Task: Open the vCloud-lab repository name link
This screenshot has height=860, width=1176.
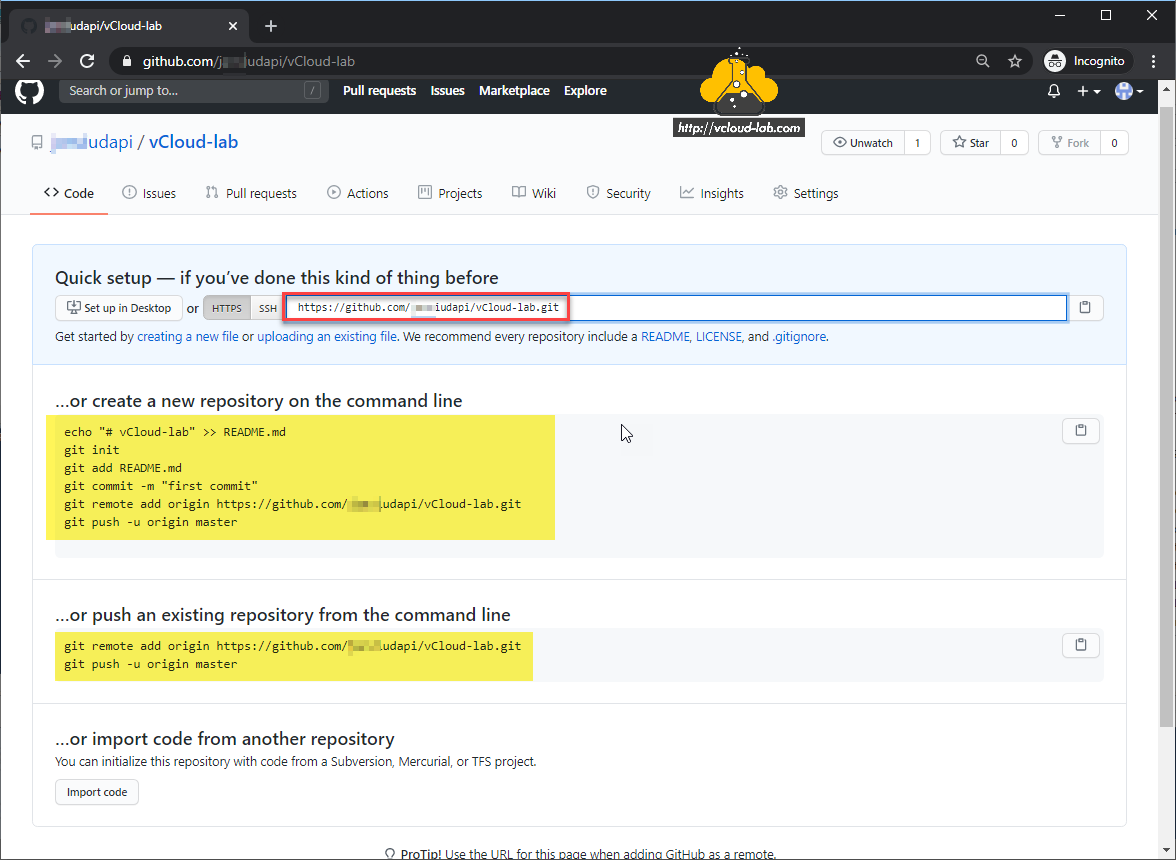Action: (194, 142)
